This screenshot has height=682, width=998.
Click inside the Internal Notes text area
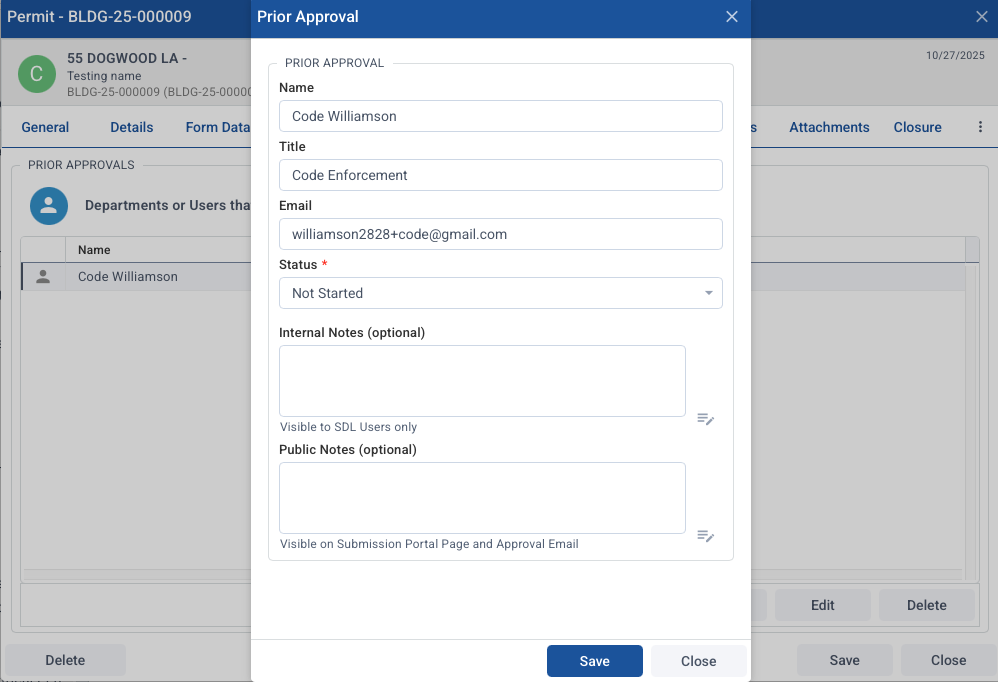482,381
